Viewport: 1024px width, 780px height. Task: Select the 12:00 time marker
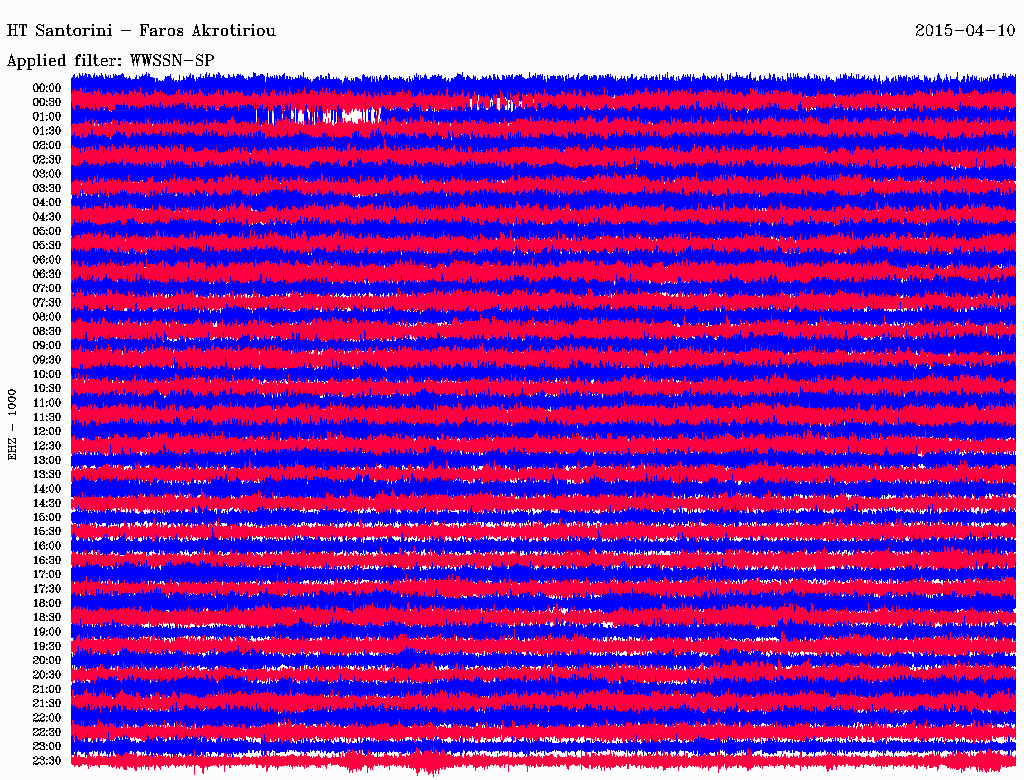click(47, 431)
